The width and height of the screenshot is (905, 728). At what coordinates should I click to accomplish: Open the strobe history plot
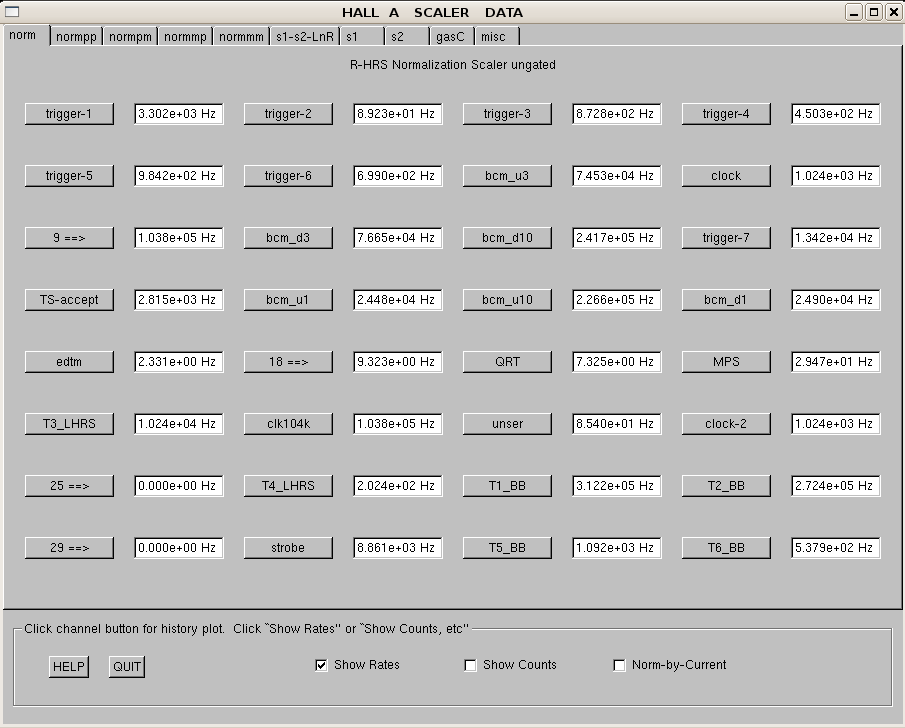288,548
